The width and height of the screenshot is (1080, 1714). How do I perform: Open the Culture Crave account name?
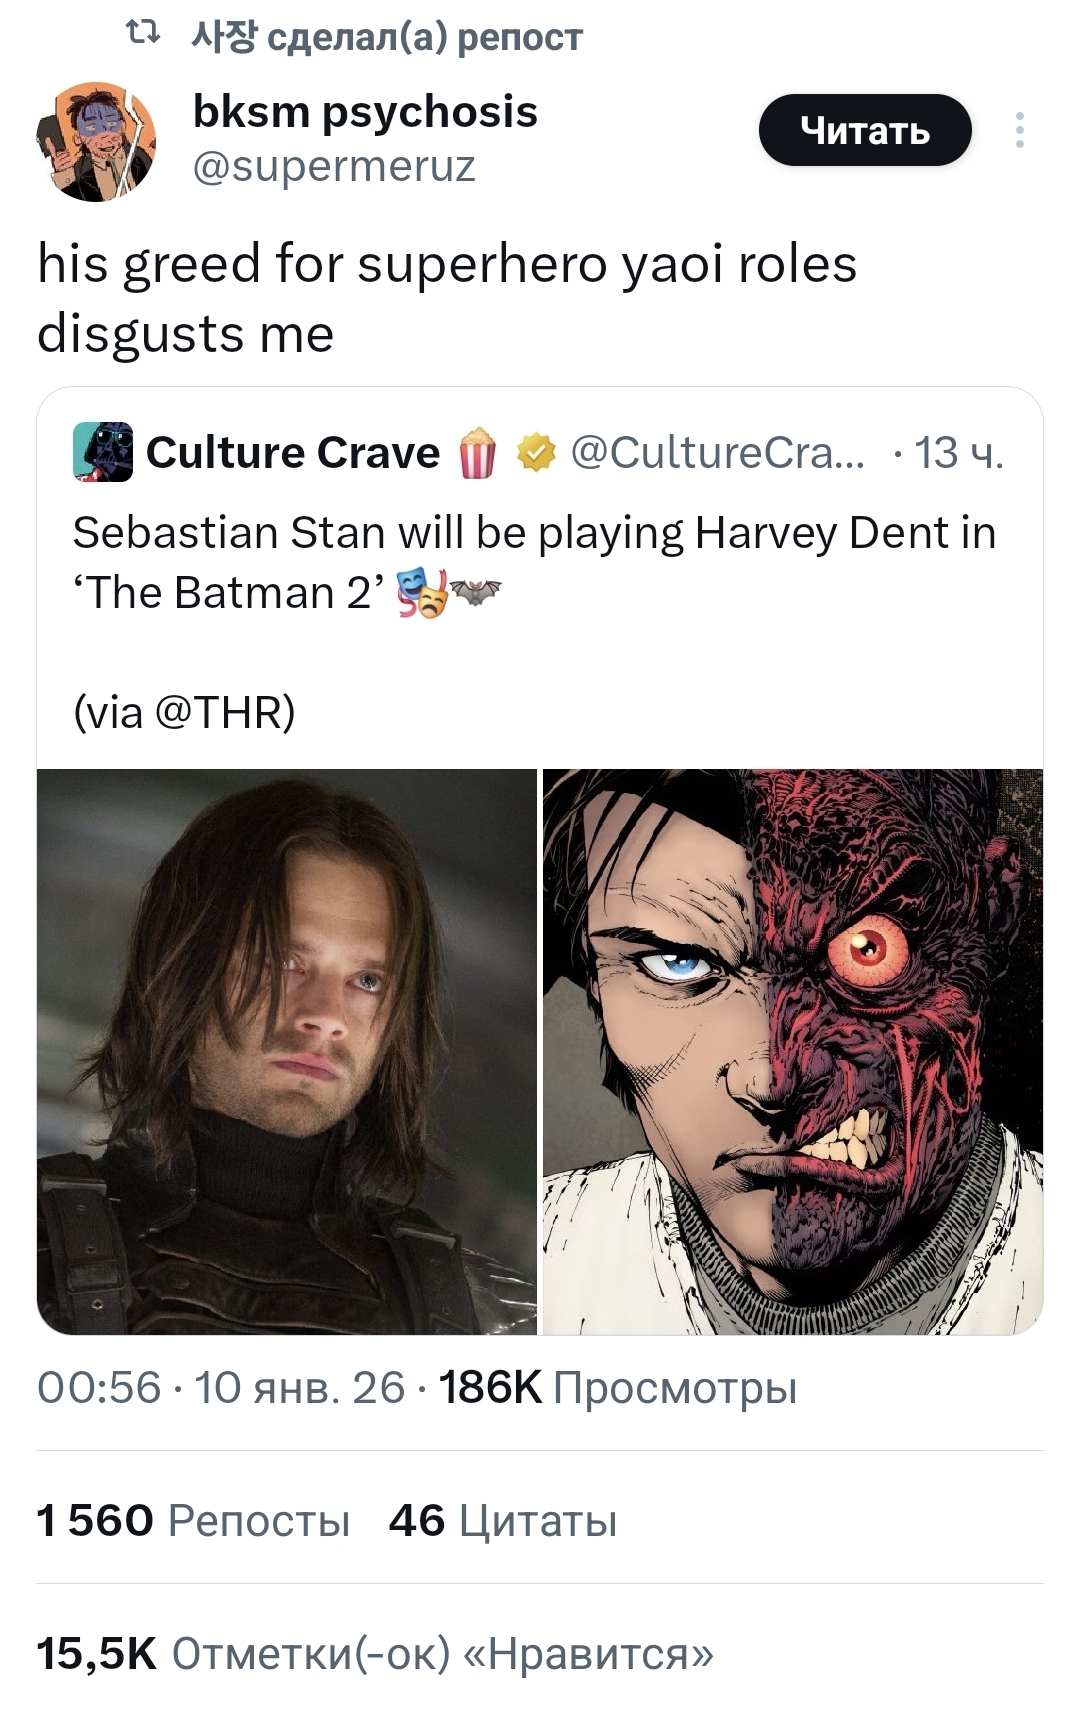pyautogui.click(x=293, y=453)
